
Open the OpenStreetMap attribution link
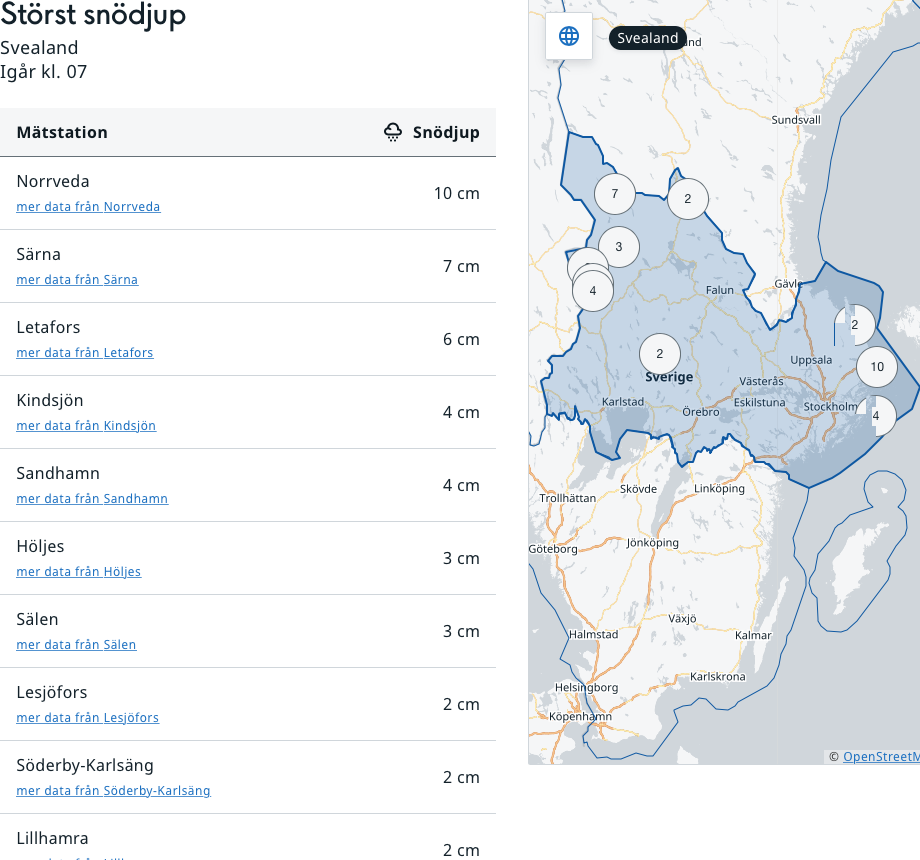click(880, 757)
